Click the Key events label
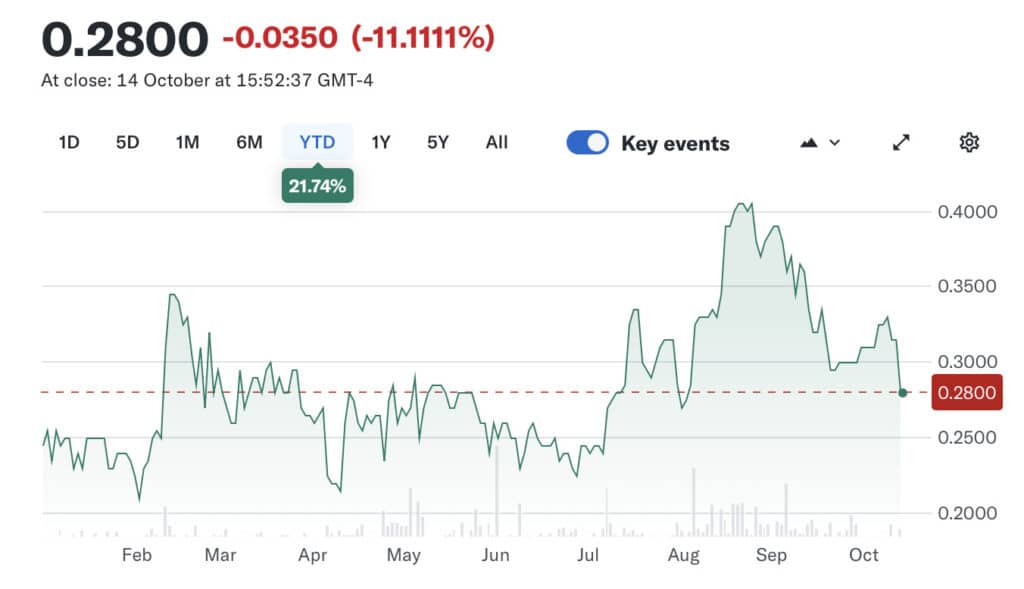 (675, 143)
